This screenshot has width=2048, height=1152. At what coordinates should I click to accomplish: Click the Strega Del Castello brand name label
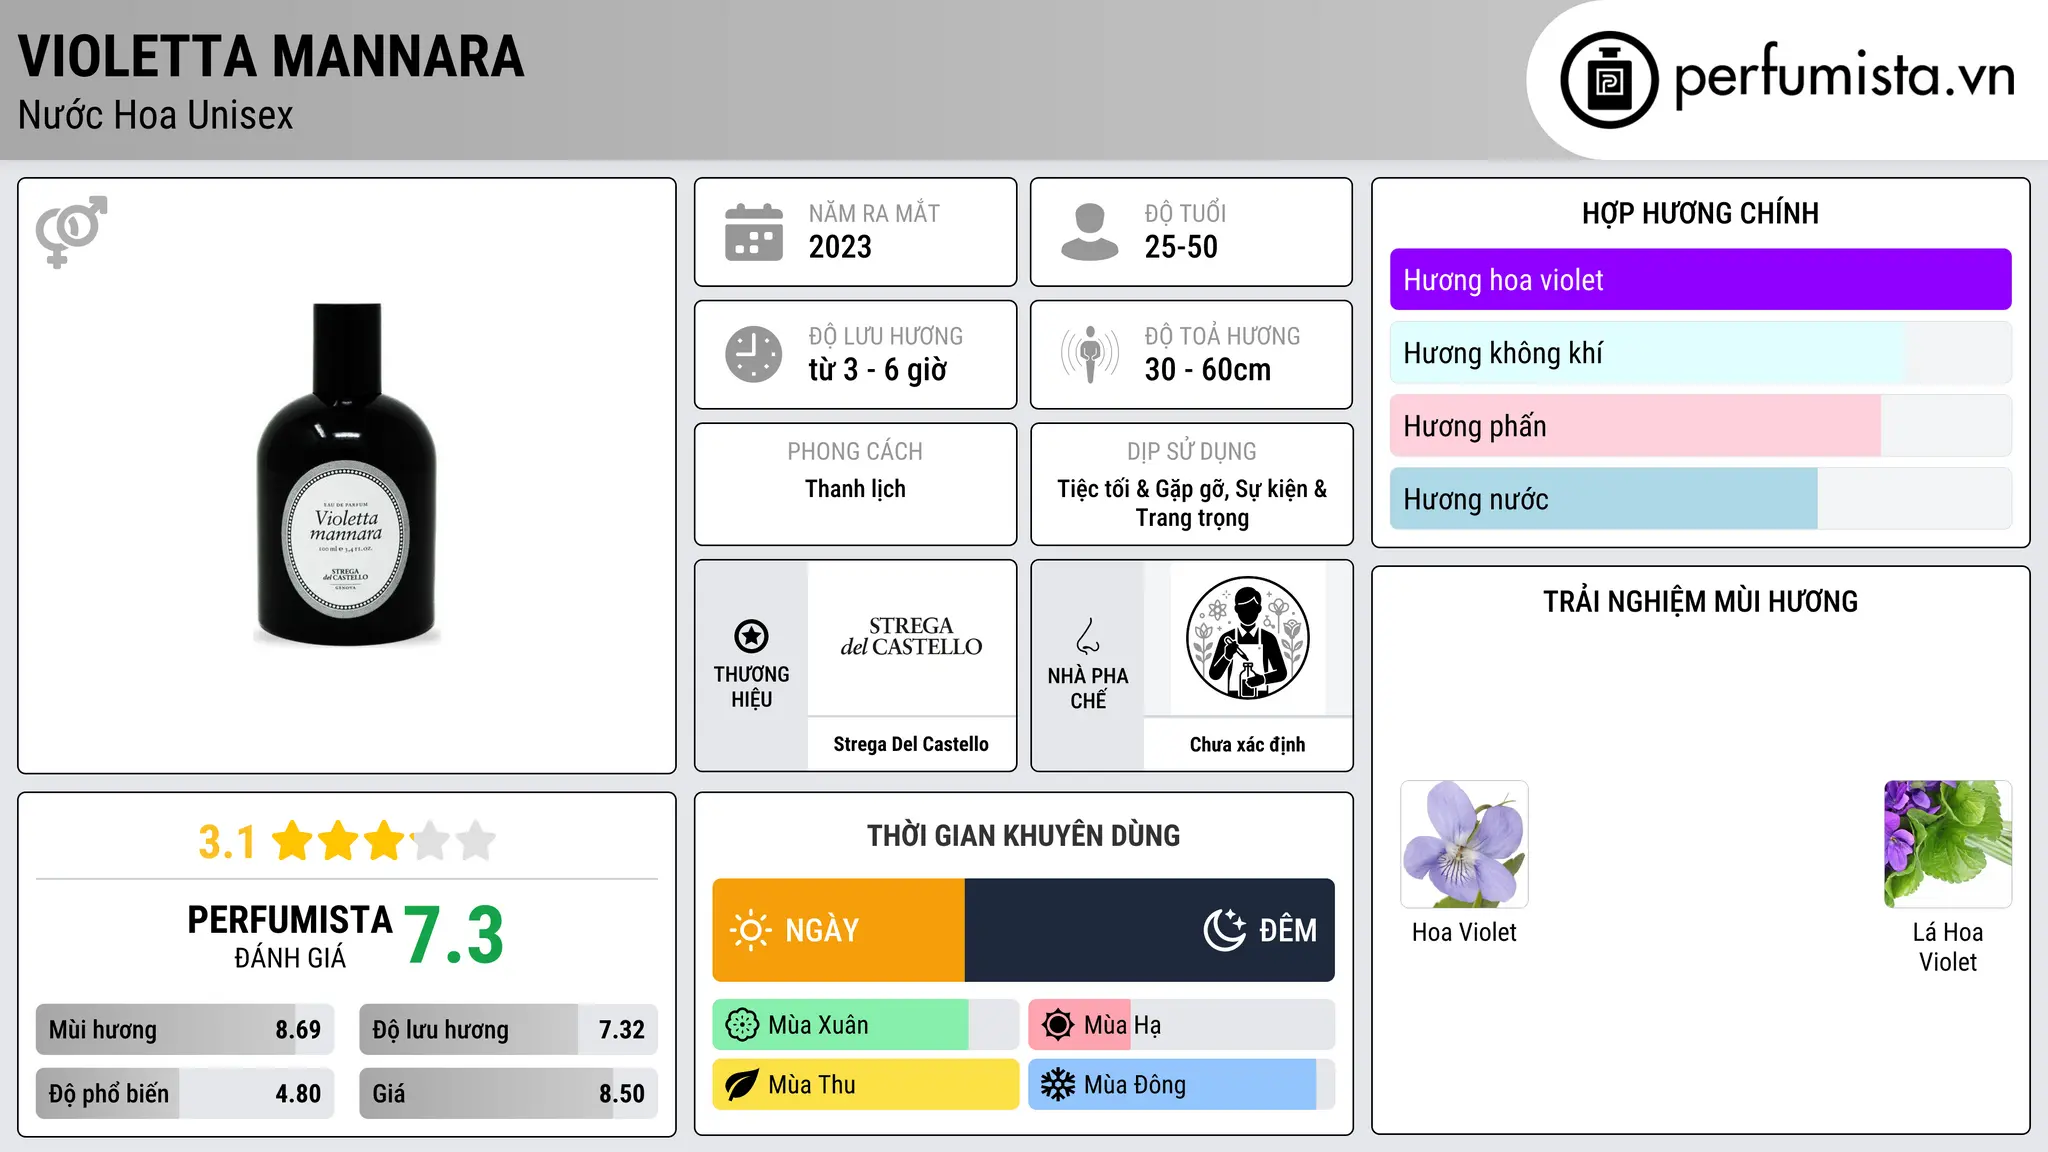tap(911, 744)
